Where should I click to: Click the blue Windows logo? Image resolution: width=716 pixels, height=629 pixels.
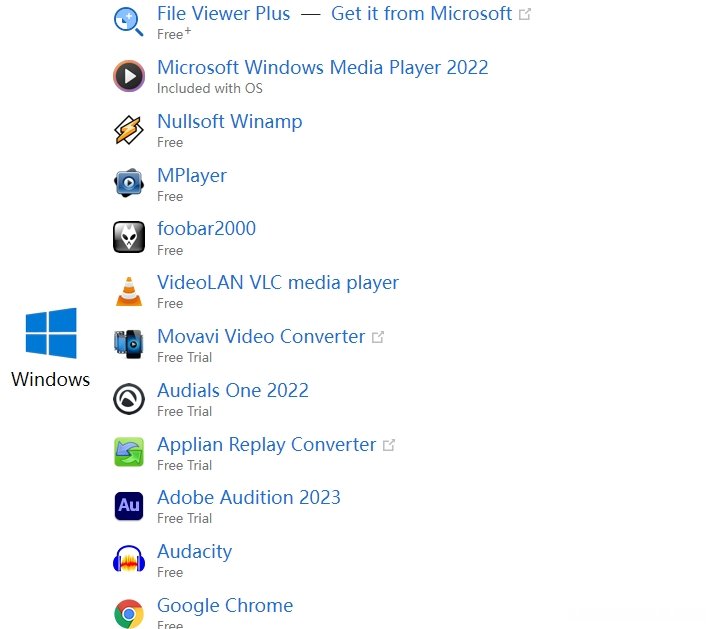[51, 333]
